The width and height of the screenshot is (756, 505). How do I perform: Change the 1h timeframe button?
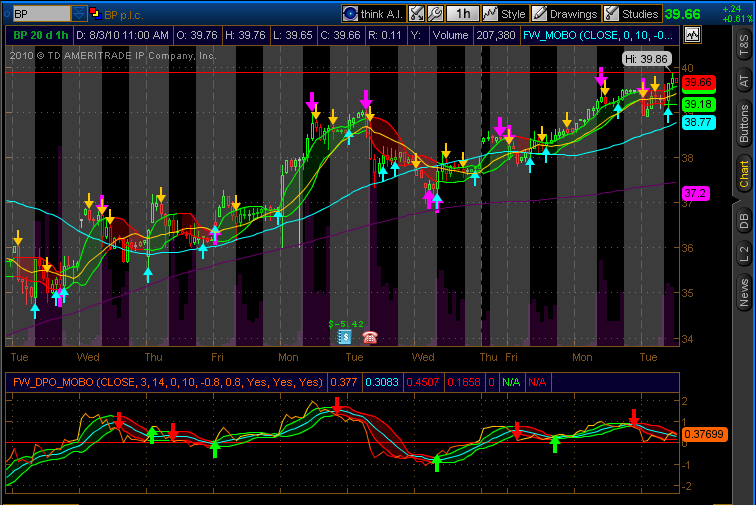coord(463,14)
